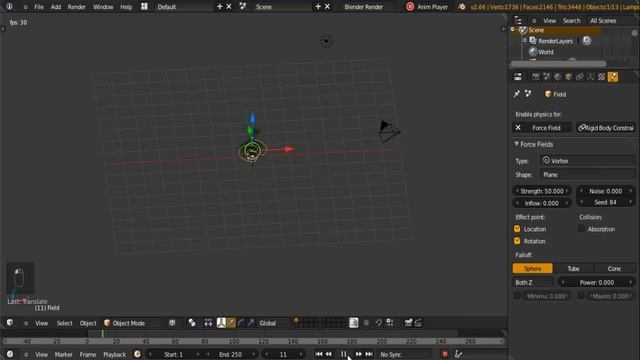Open the Both Z falloff direction dropdown
Screen dimensions: 640x360
tap(533, 282)
